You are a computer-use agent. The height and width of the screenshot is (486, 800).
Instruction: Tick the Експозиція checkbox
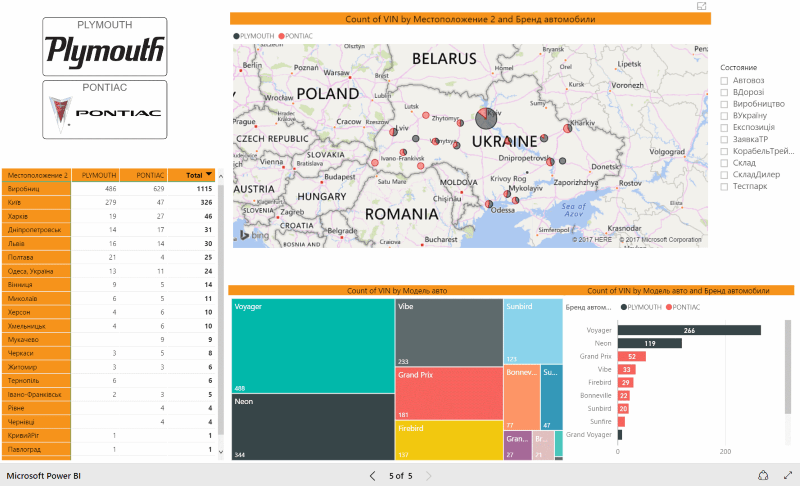click(x=724, y=127)
